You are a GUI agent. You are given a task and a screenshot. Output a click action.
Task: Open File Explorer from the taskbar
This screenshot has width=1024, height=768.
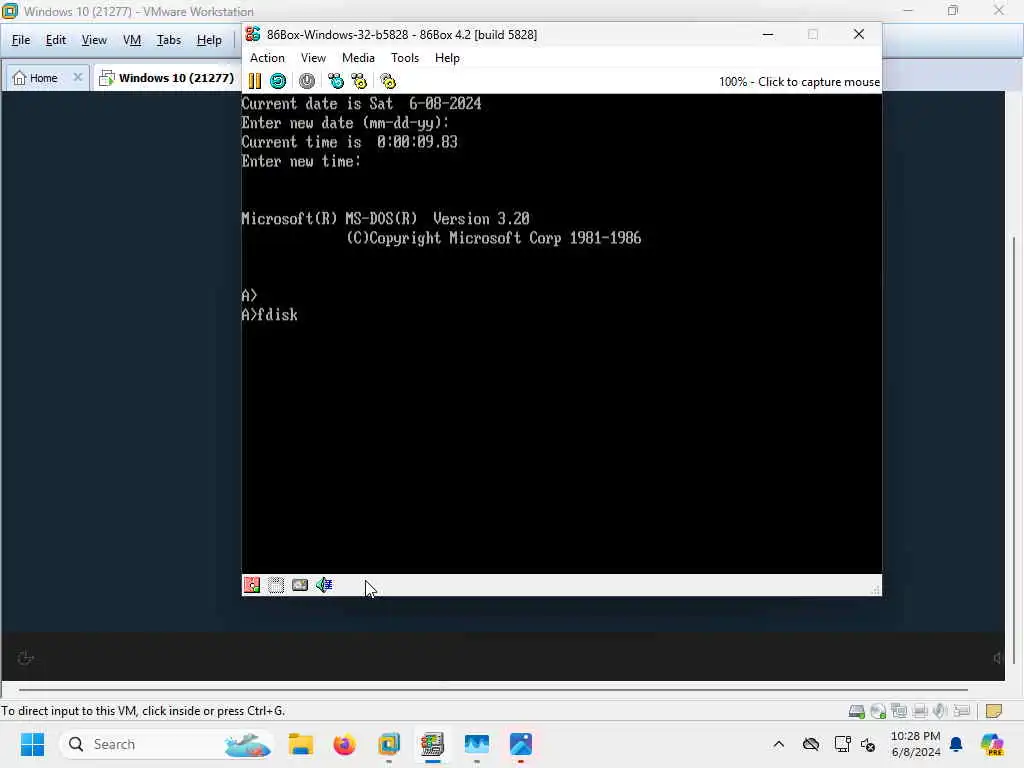point(301,744)
